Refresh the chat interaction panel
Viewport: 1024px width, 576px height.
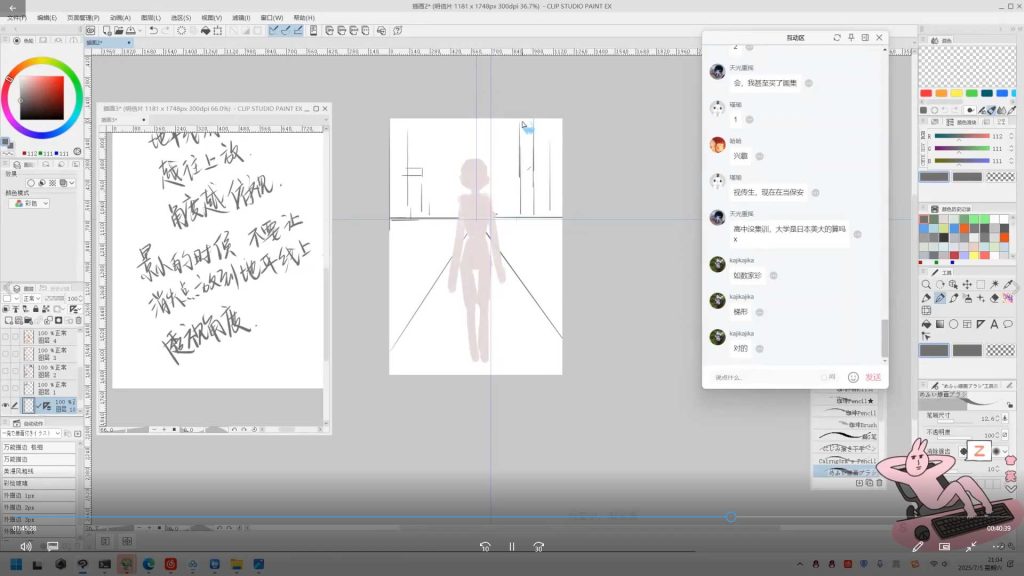coord(837,37)
